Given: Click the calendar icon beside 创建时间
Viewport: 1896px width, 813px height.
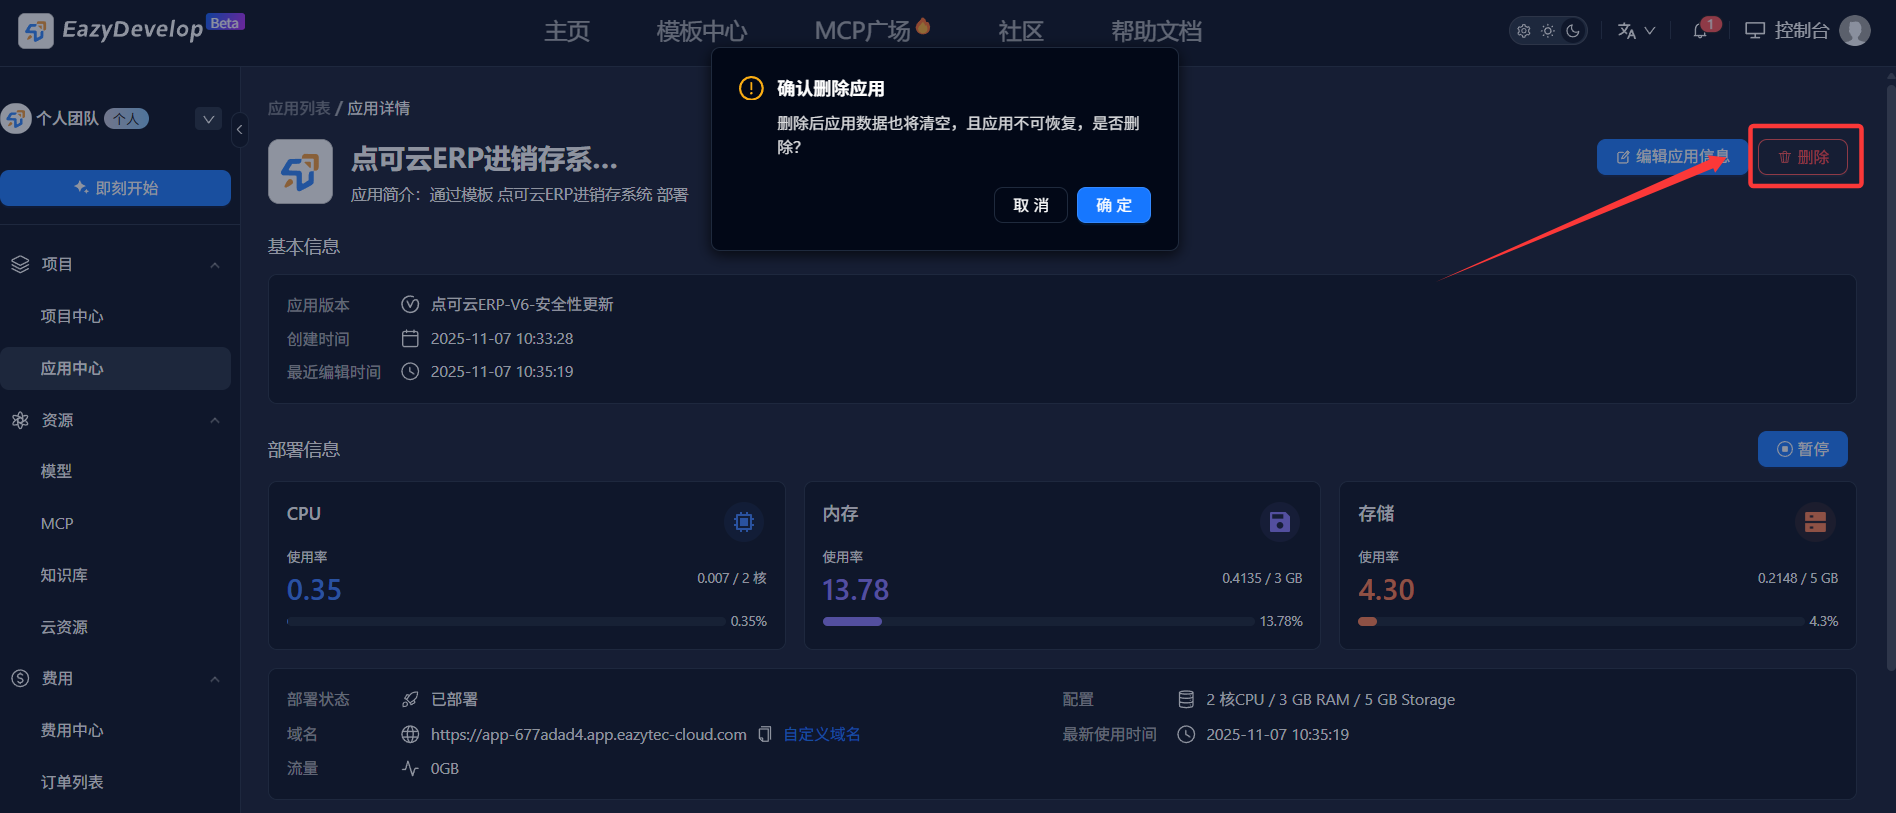Looking at the screenshot, I should click(410, 339).
